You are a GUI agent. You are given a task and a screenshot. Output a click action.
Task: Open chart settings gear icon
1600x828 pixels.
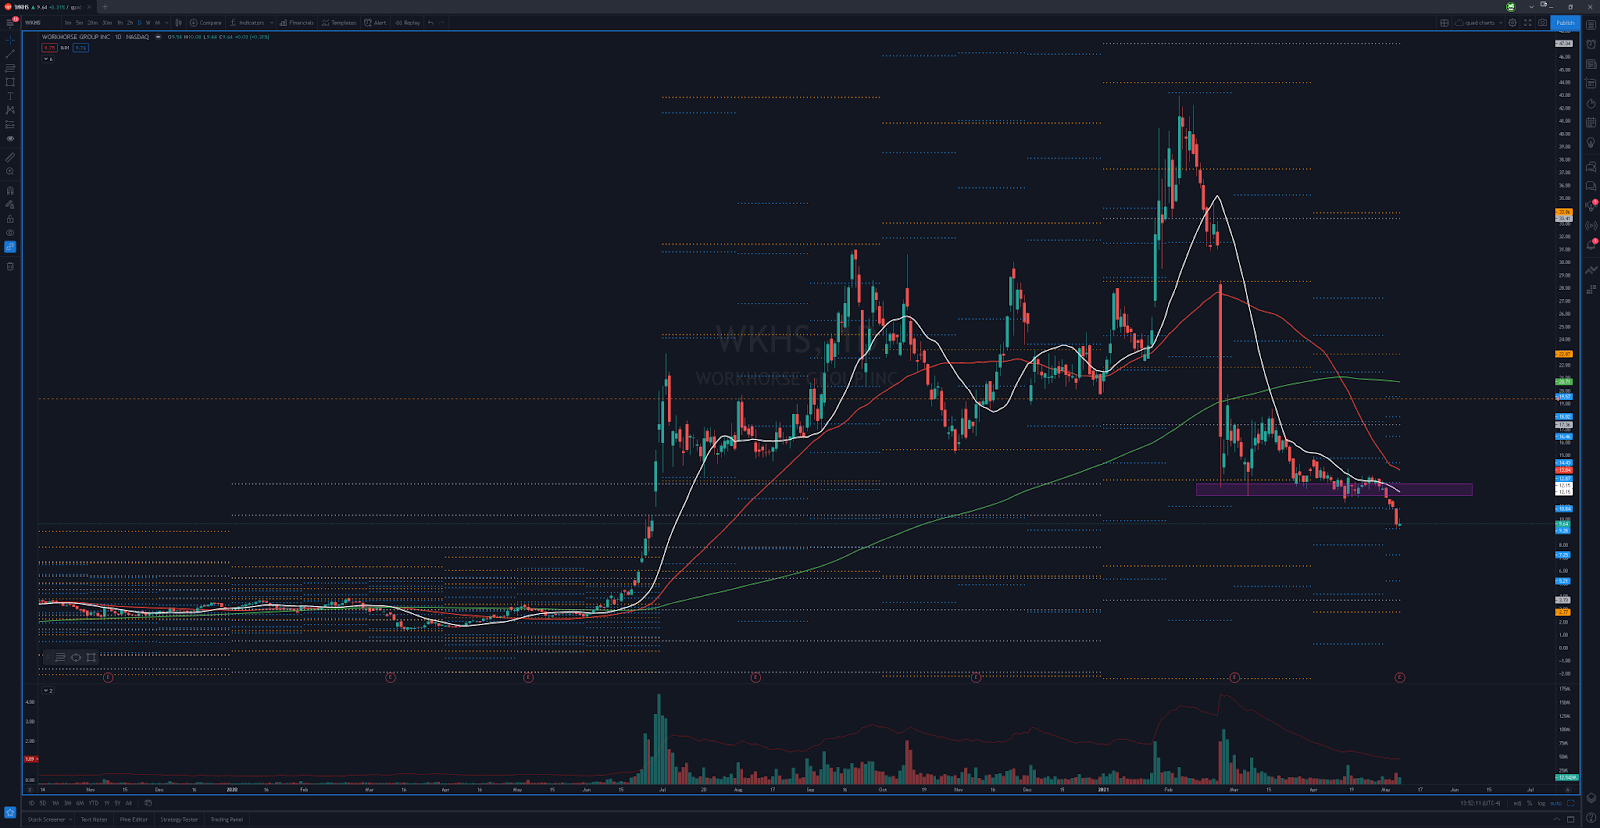(x=1512, y=22)
